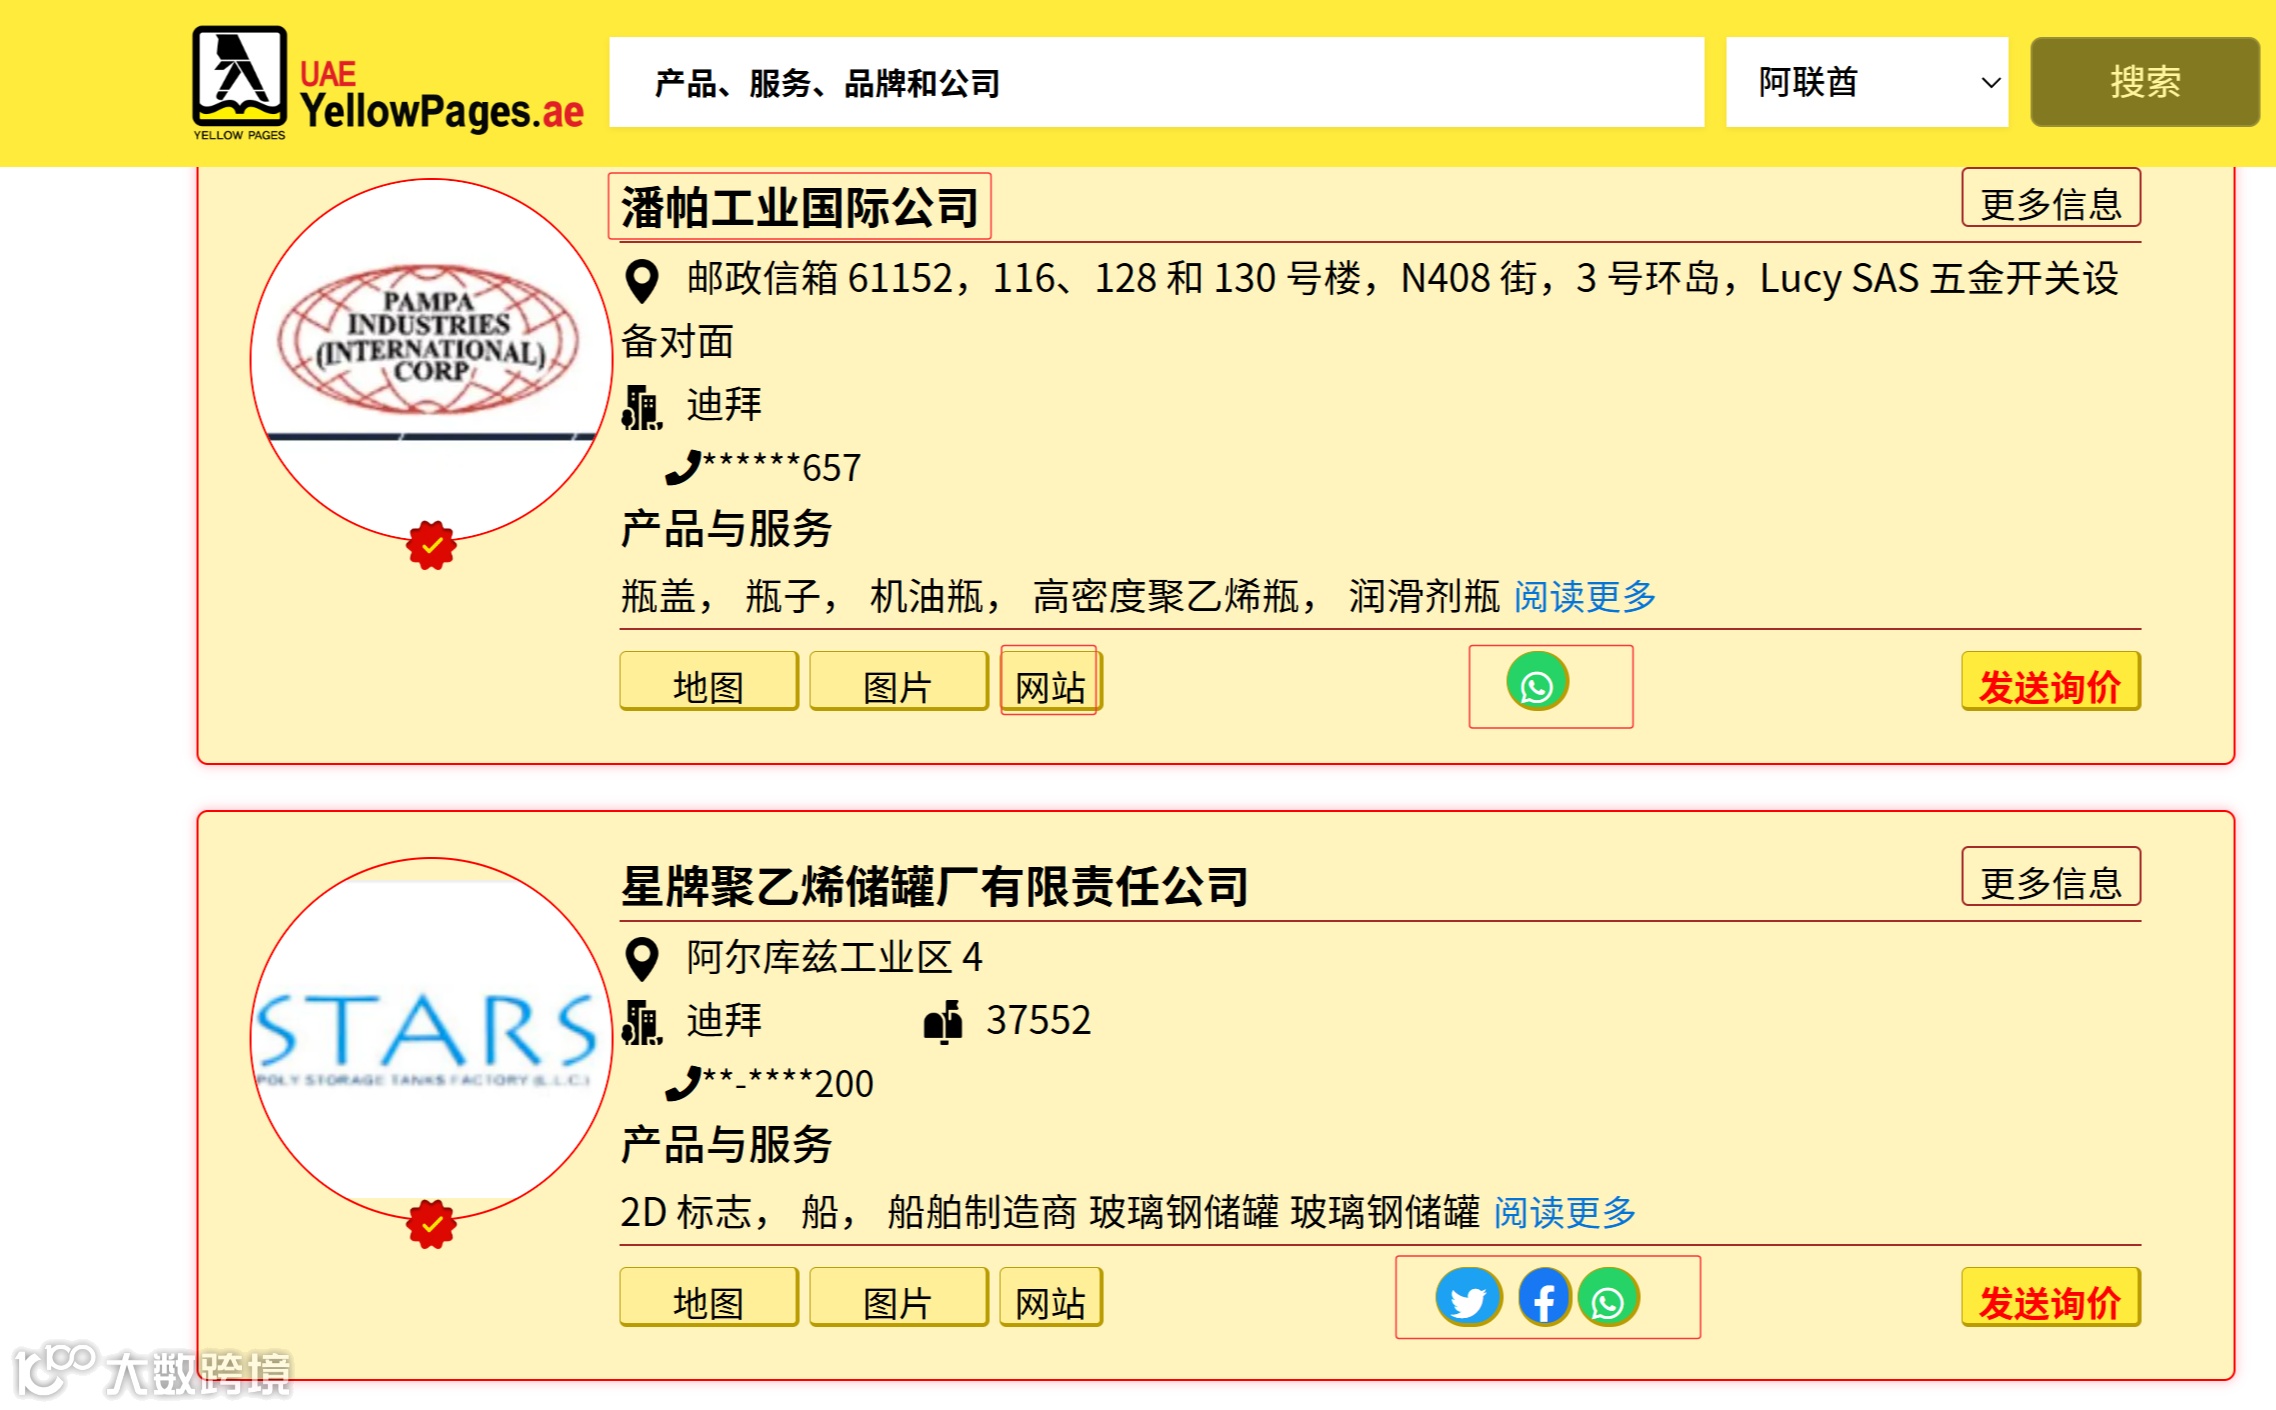2276x1410 pixels.
Task: Focus the 产品、服务、品牌和公司 search field
Action: (1155, 82)
